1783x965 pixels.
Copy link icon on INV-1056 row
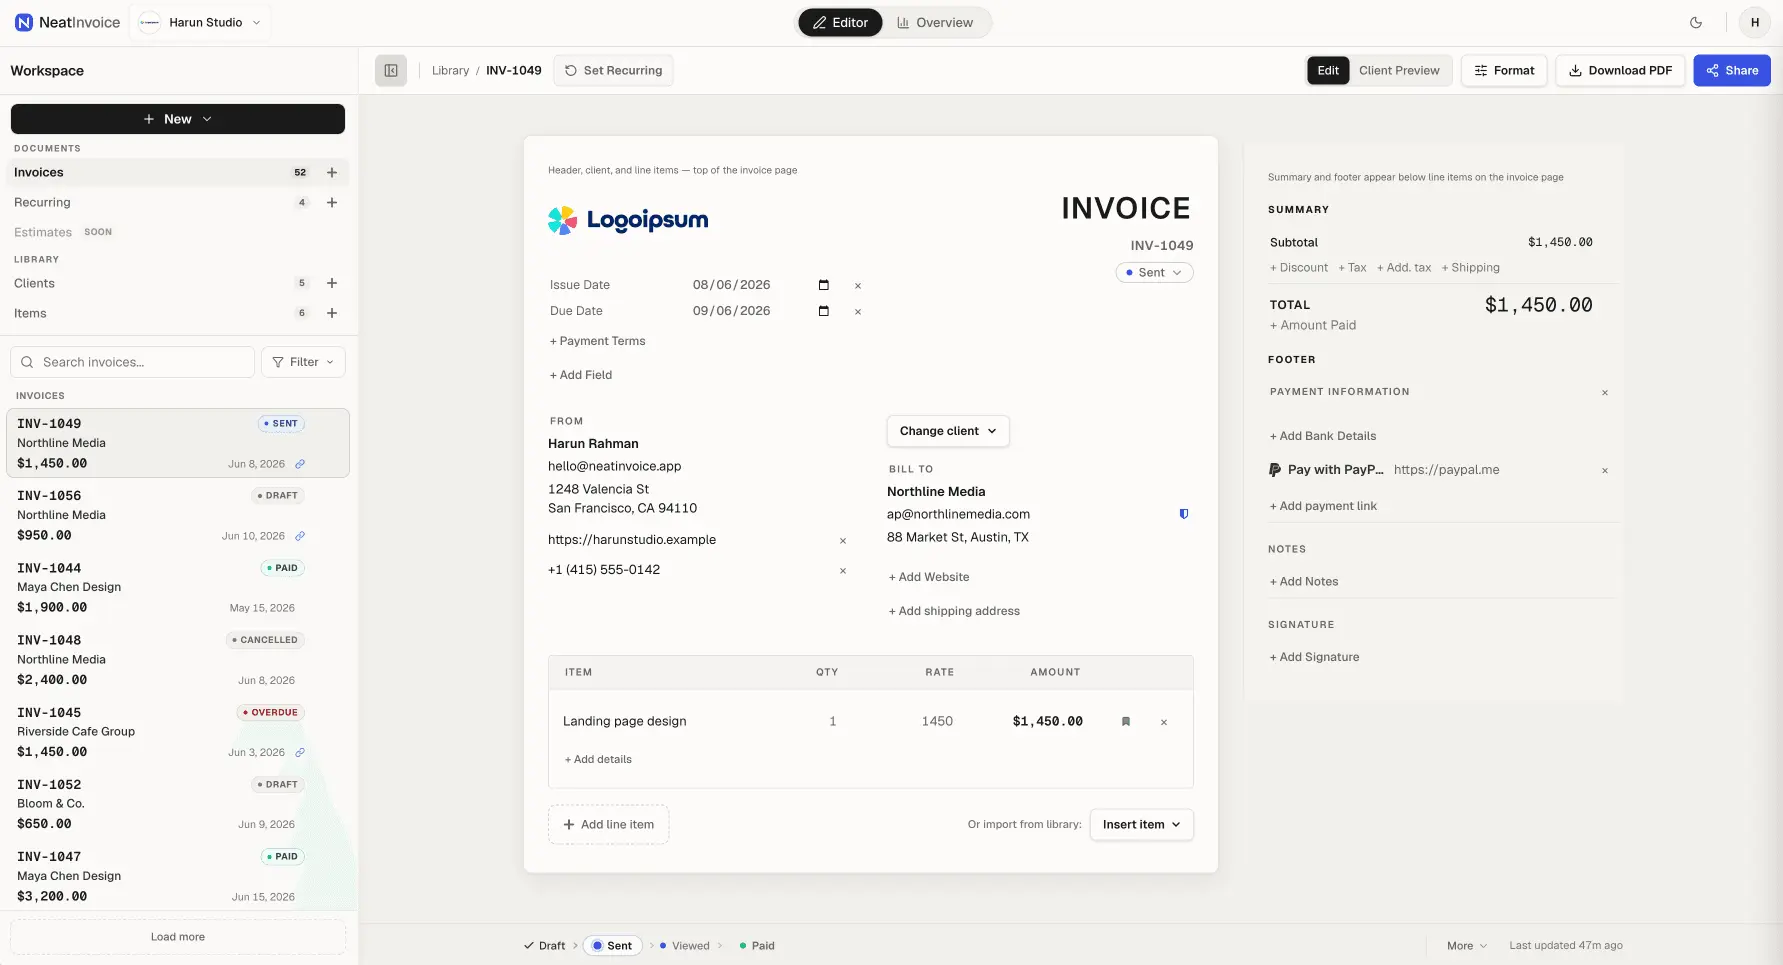(300, 536)
